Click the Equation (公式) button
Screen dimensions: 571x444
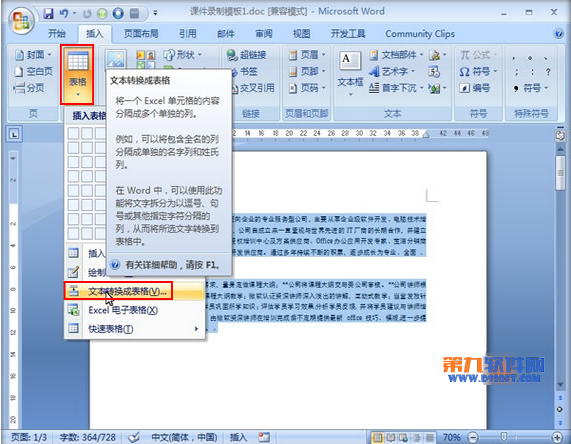479,55
